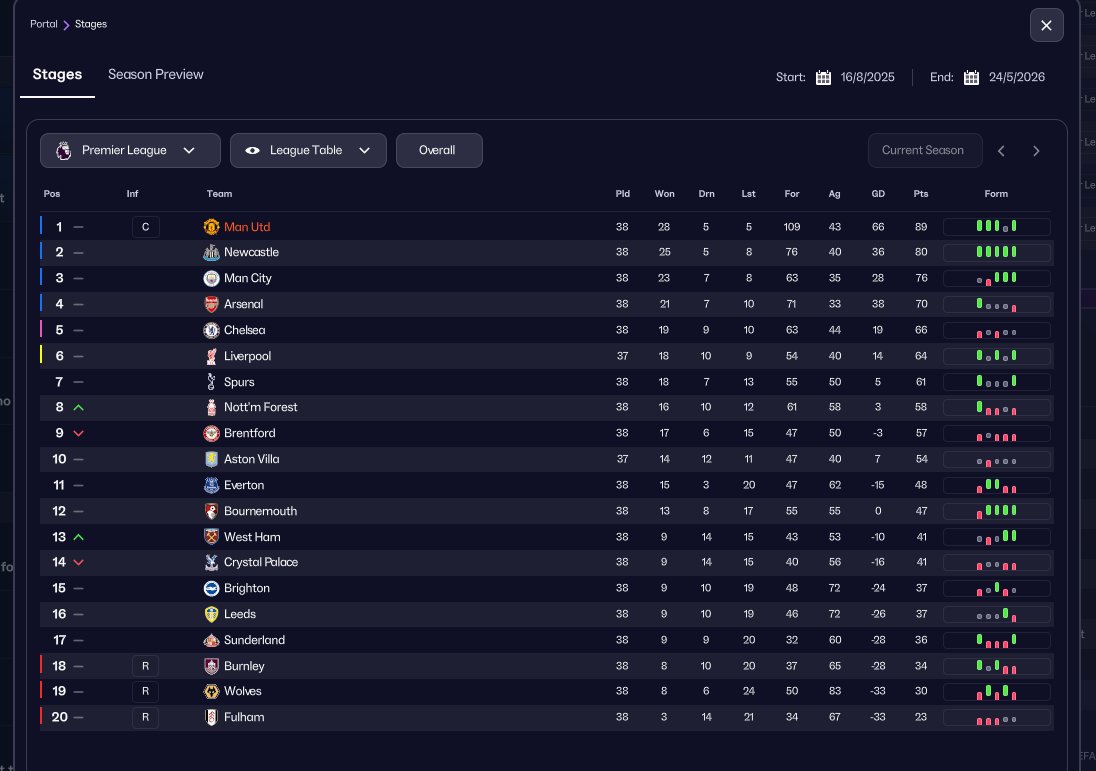This screenshot has width=1096, height=771.
Task: Go to previous season with left chevron
Action: coord(1001,151)
